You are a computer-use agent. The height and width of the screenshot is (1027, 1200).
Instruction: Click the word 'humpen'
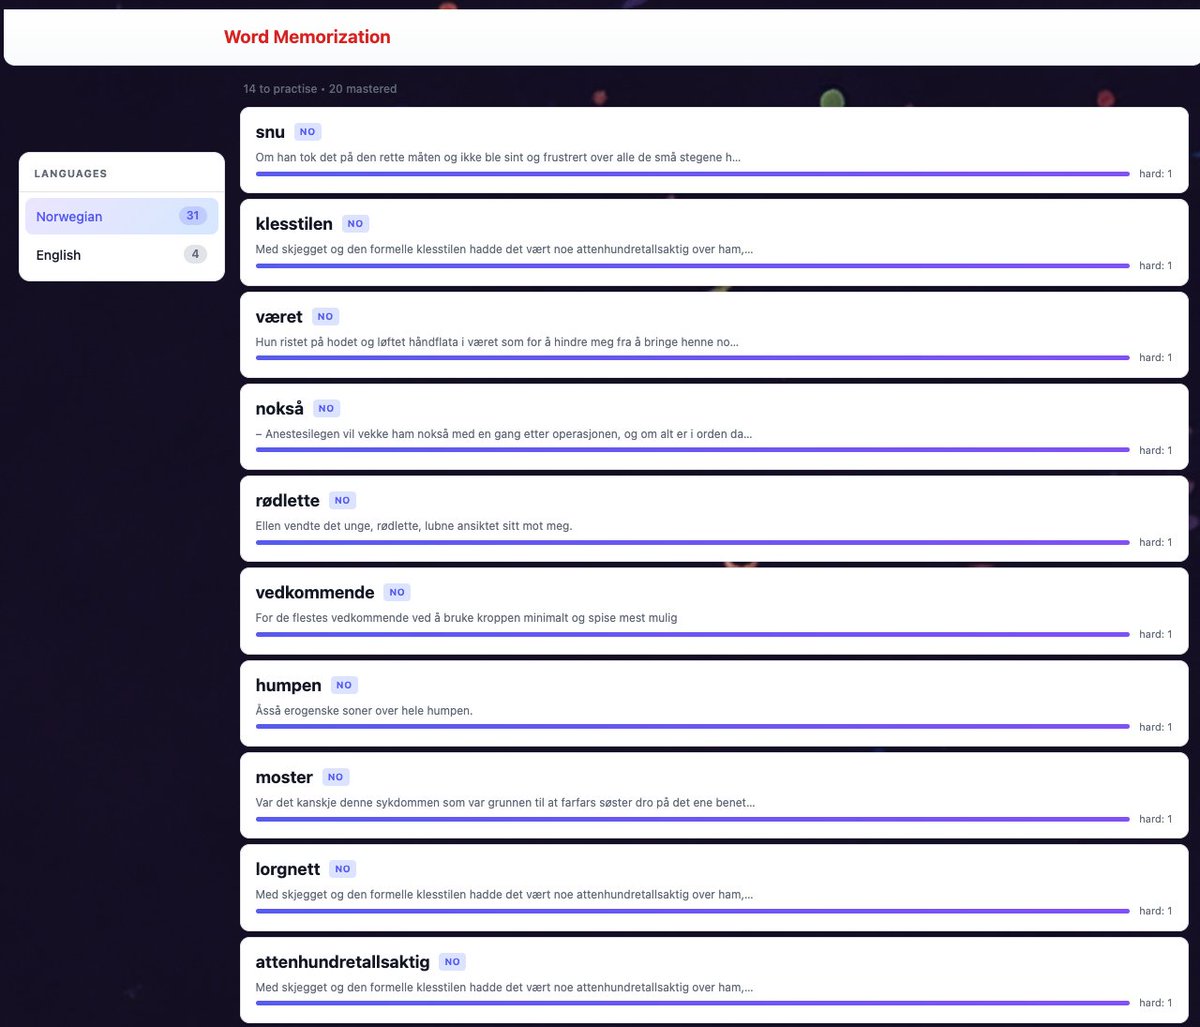[288, 685]
